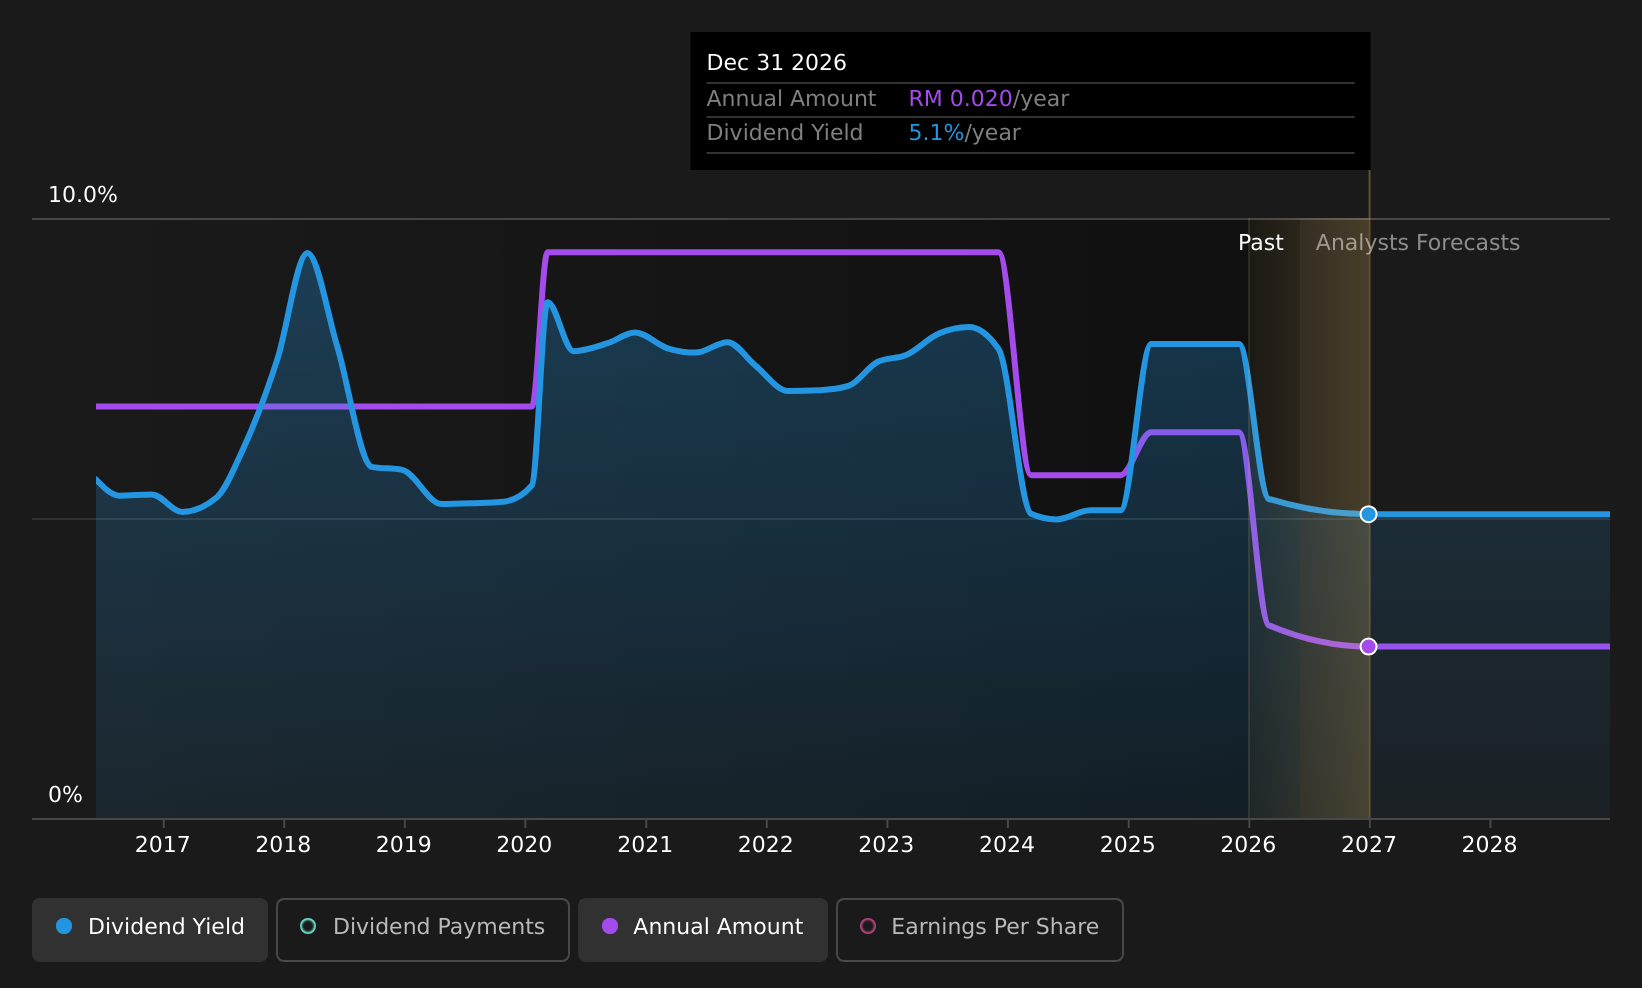Click the 2024 x-axis label
1642x988 pixels.
pos(1007,845)
